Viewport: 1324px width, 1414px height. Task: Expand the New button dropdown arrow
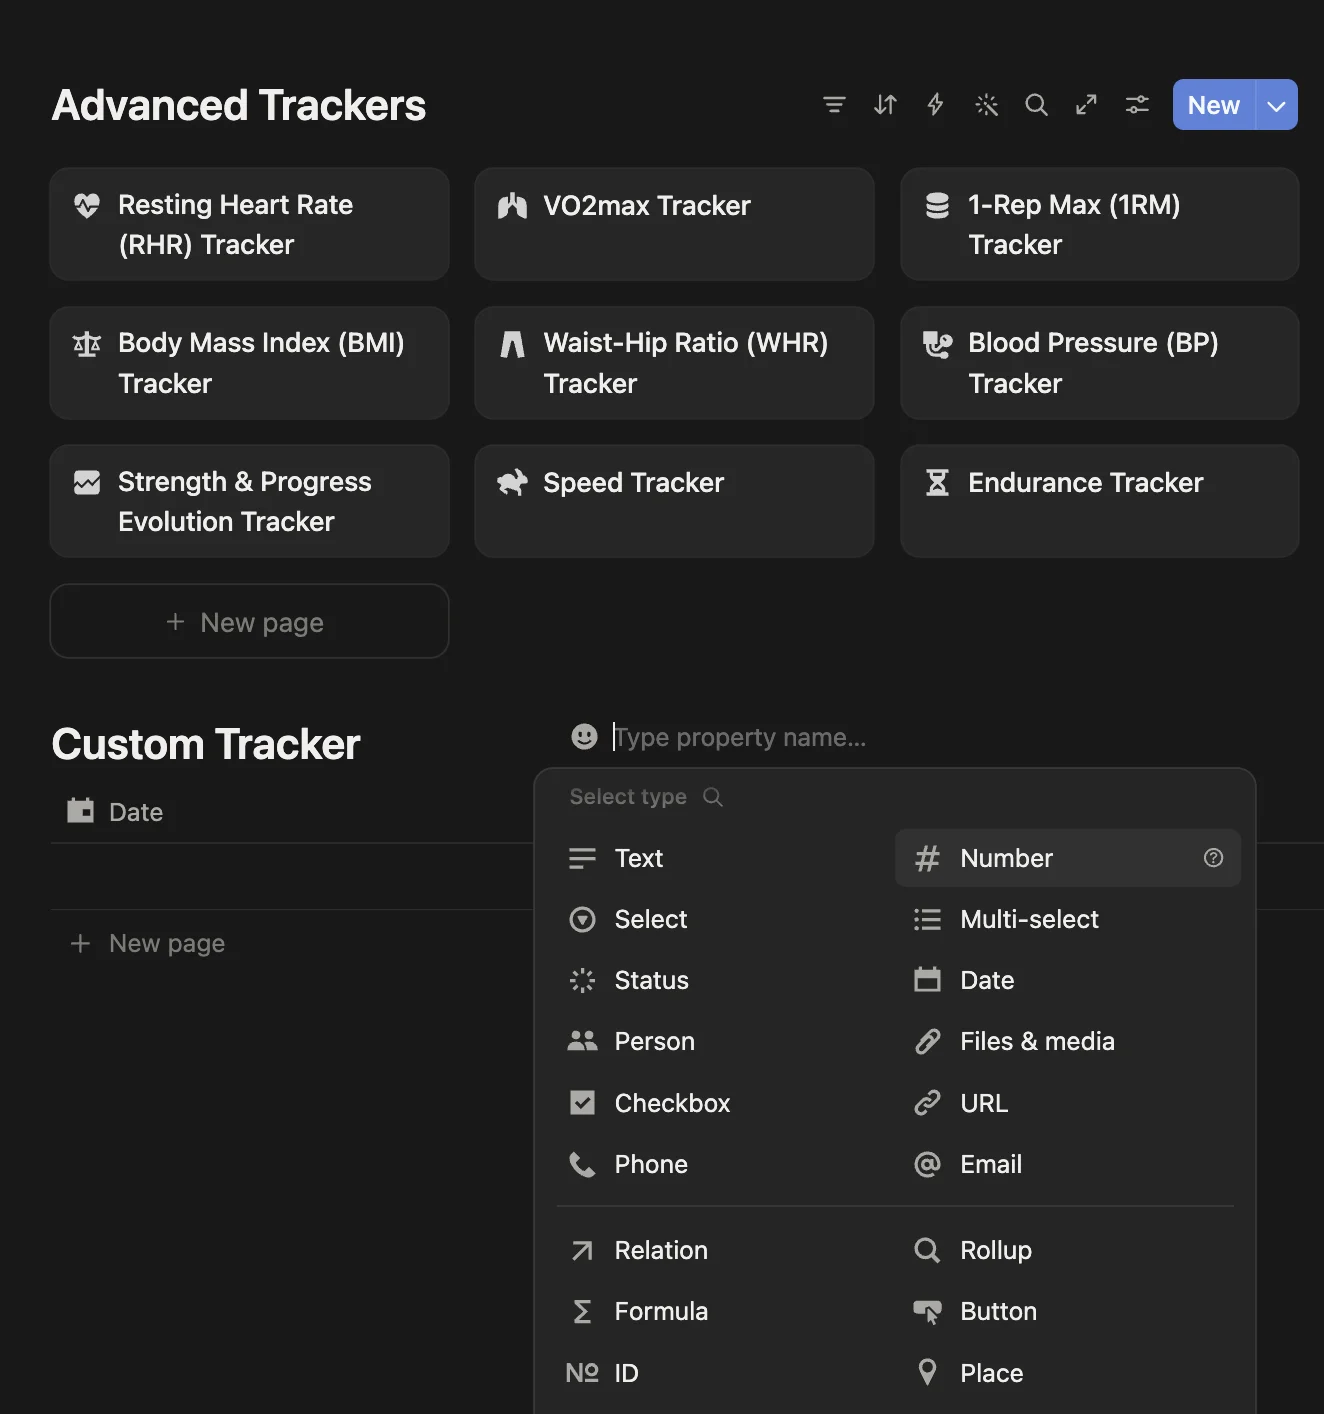1277,105
